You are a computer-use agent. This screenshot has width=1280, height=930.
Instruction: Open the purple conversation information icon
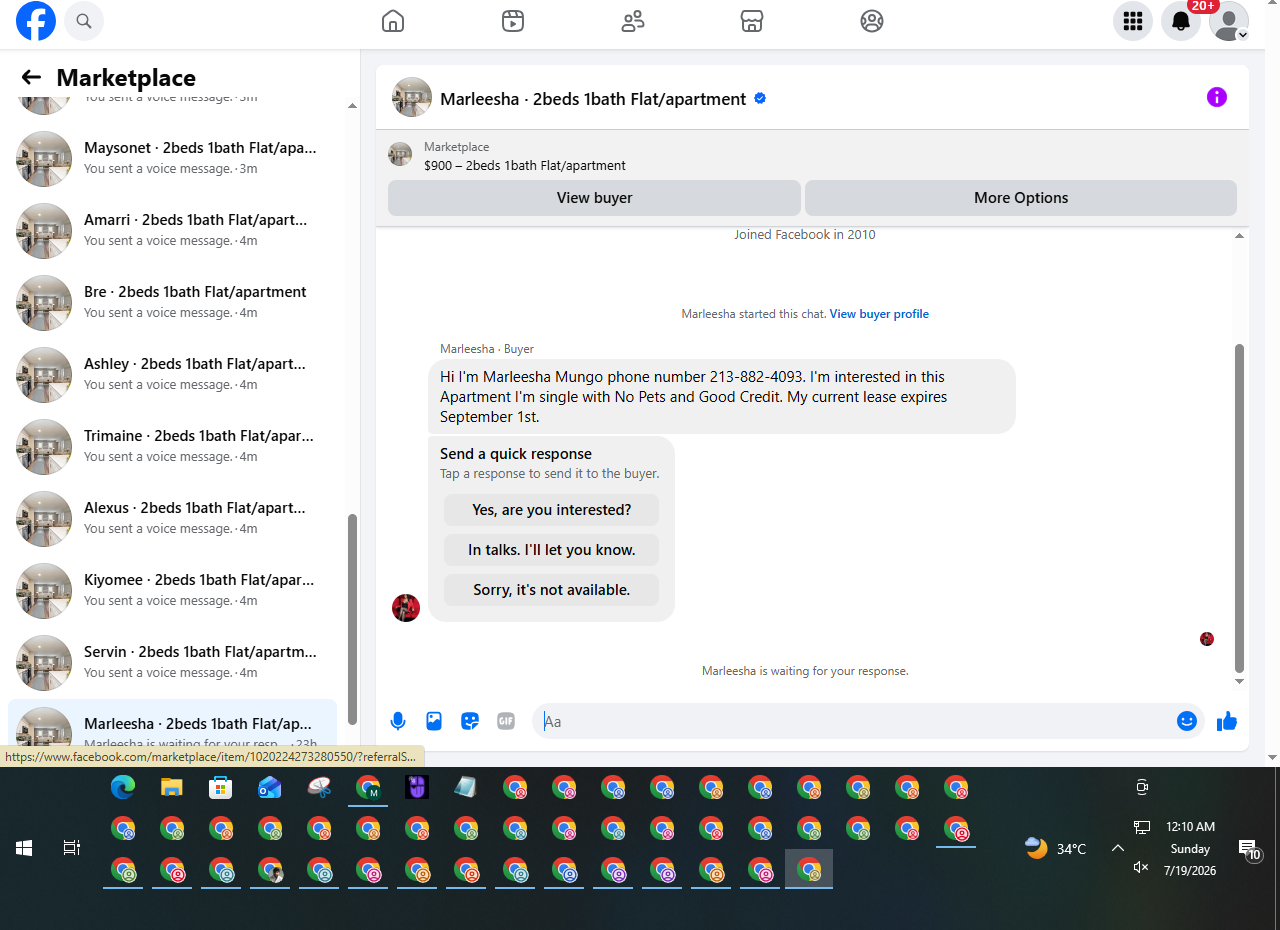point(1217,97)
